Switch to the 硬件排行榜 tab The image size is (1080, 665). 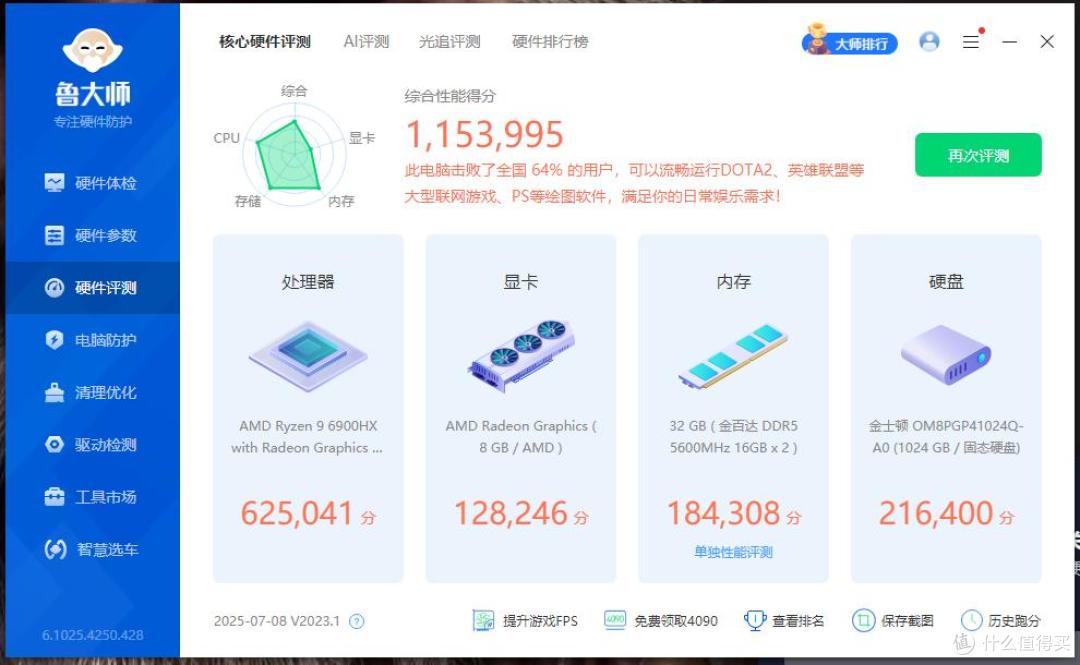[550, 41]
